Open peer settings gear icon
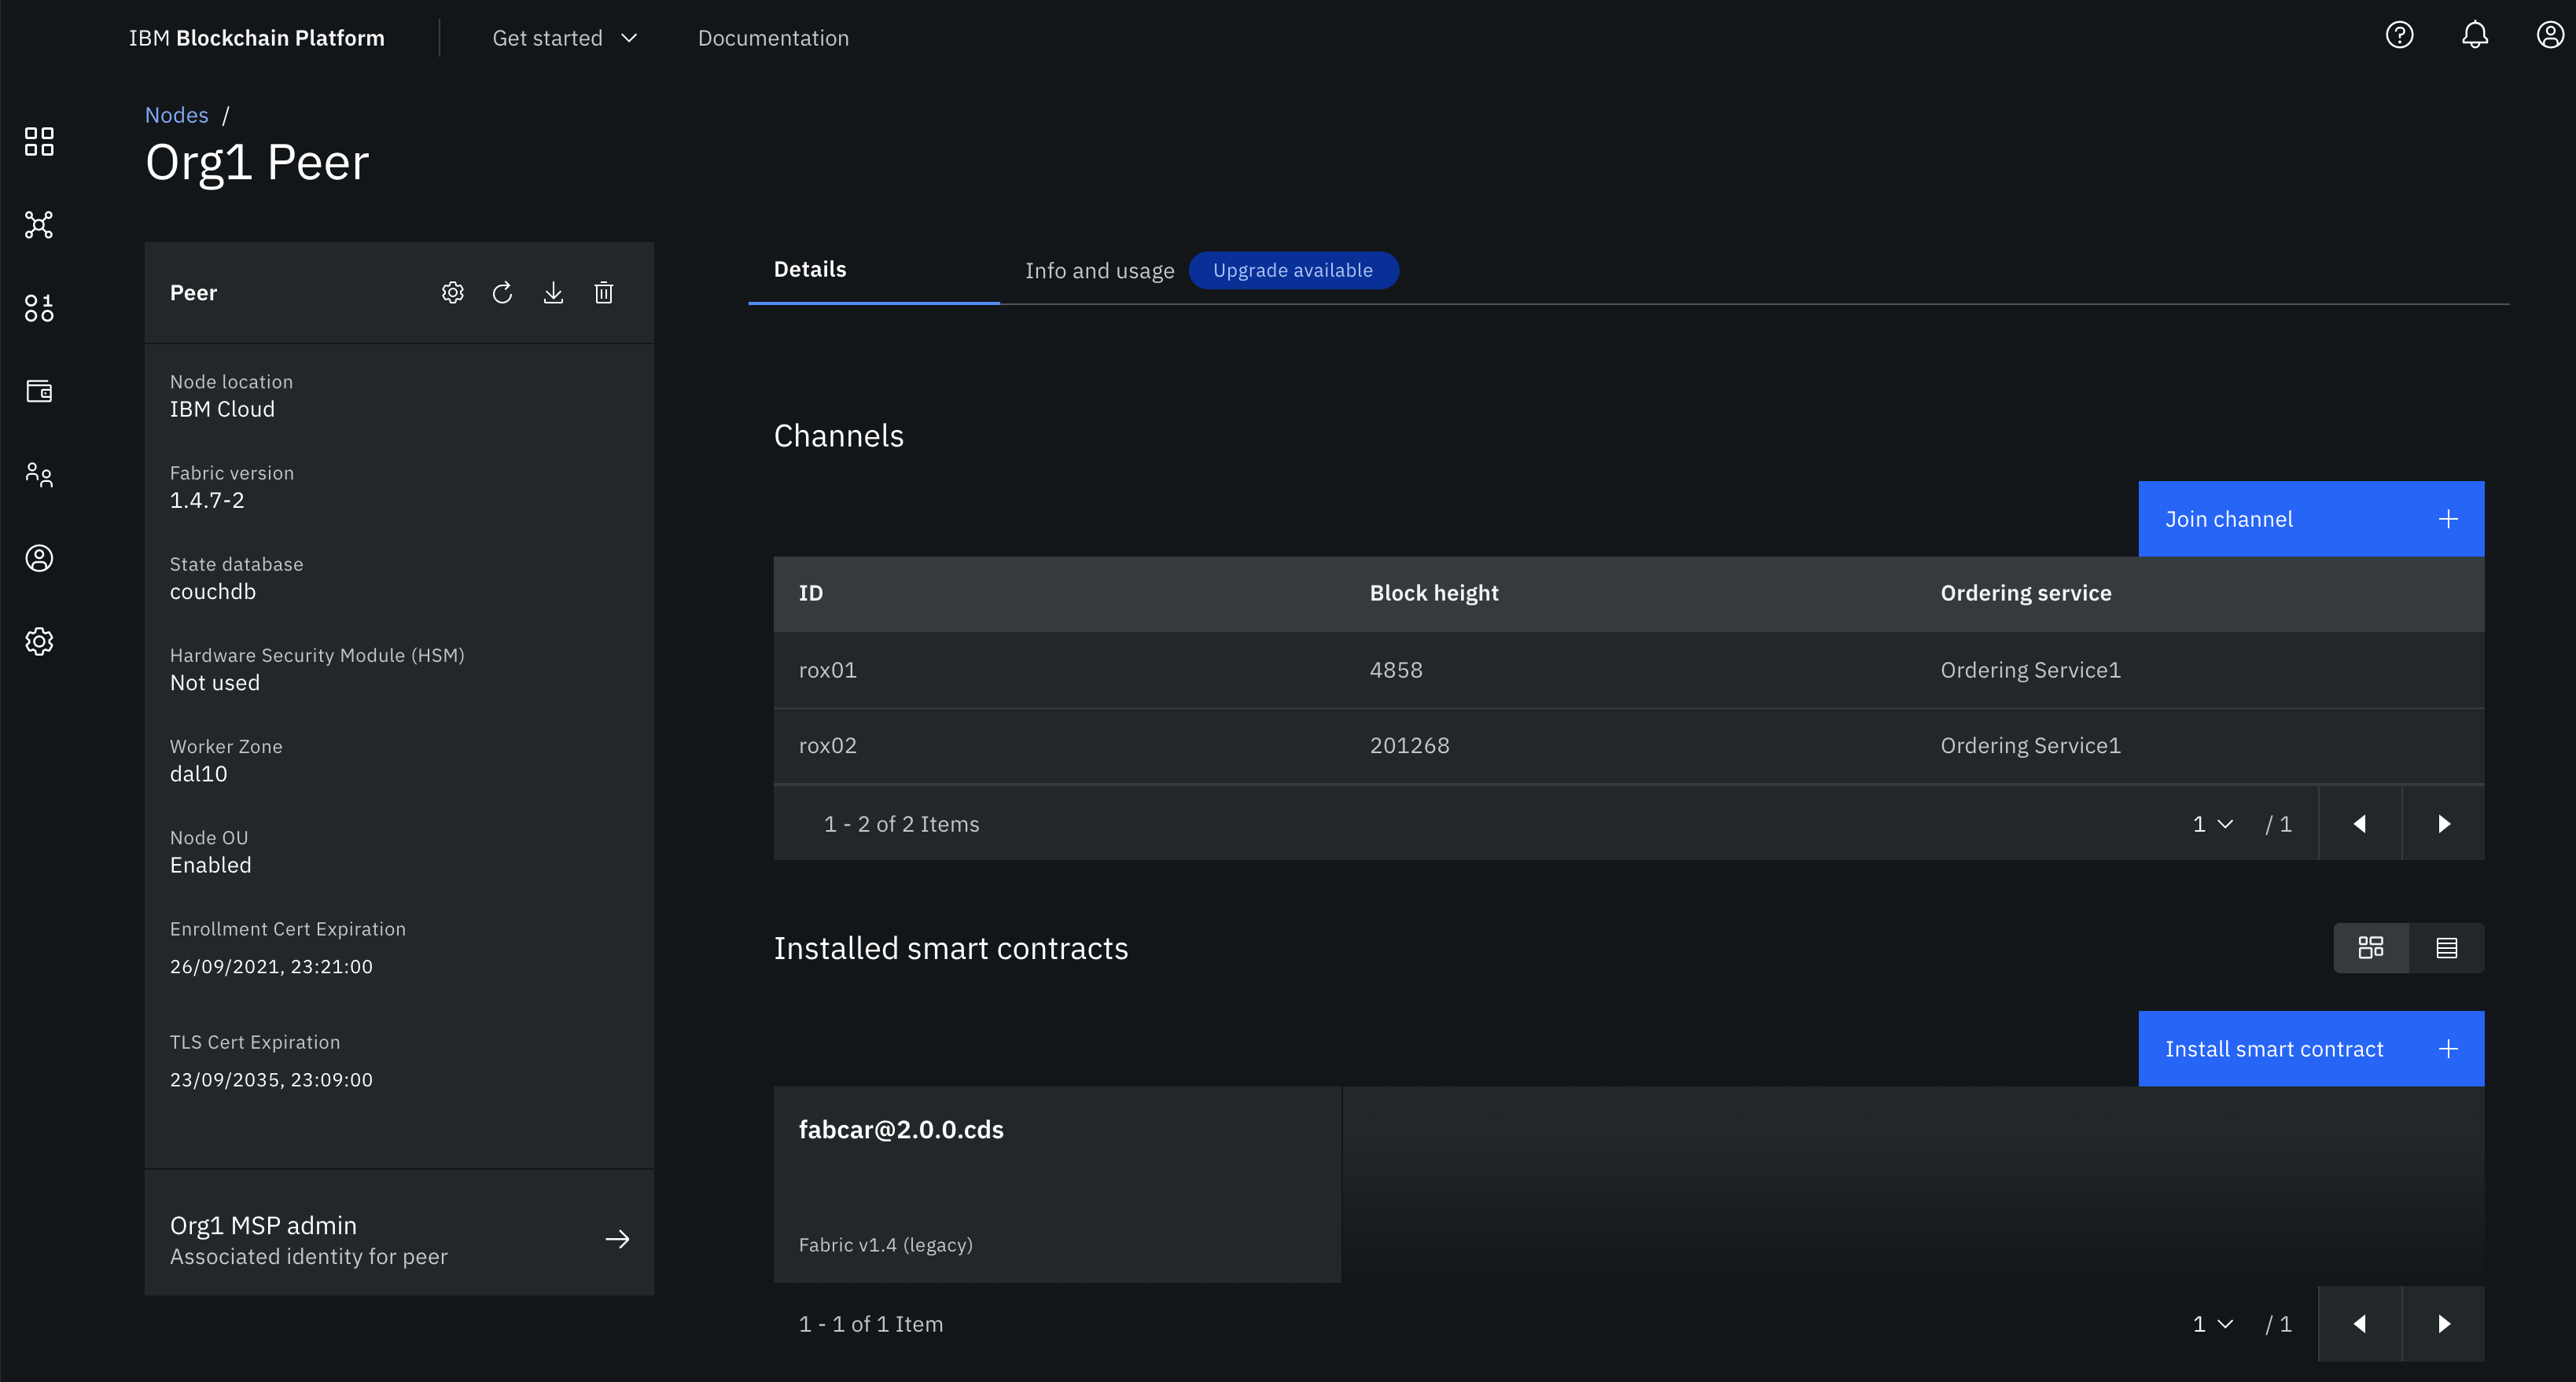 point(453,293)
